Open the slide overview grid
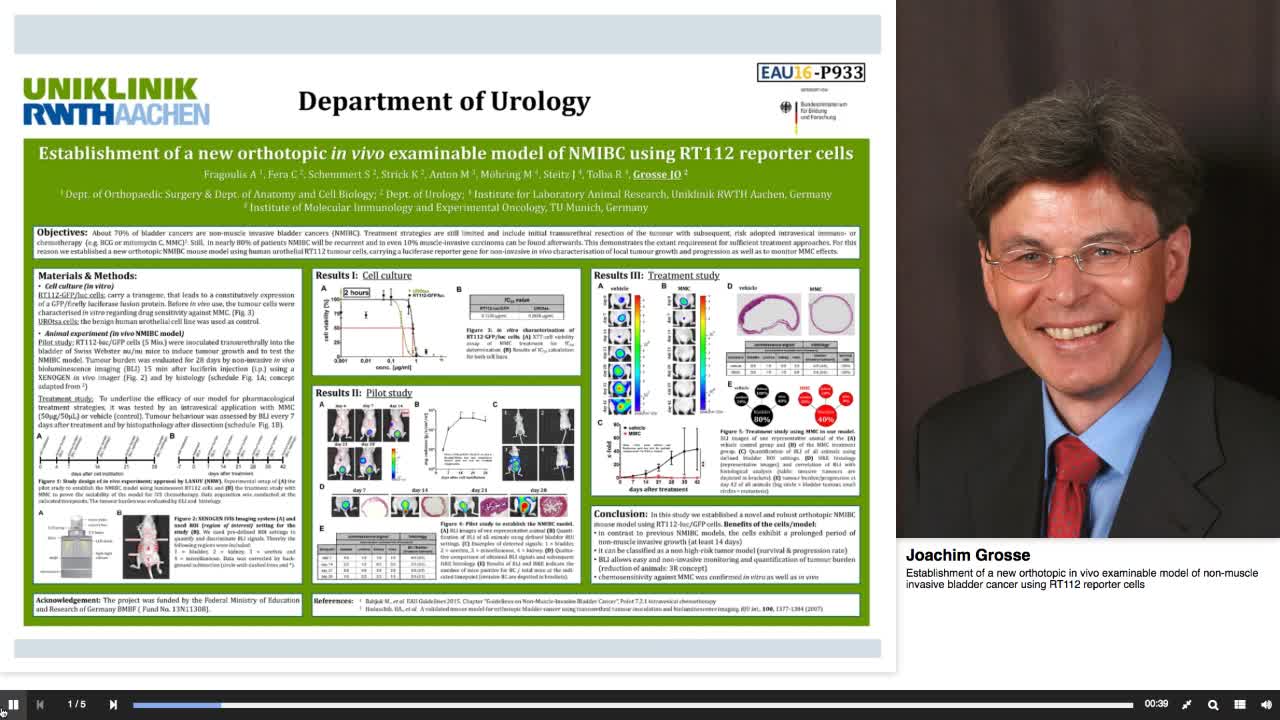Screen dimensions: 1280x720 pos(1239,704)
